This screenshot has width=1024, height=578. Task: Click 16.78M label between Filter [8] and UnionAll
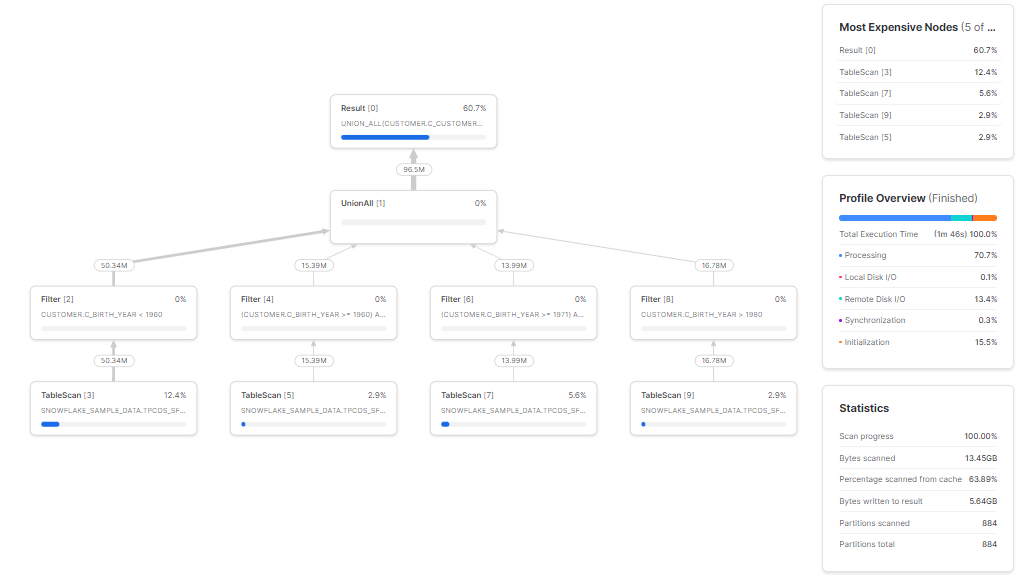pos(713,266)
